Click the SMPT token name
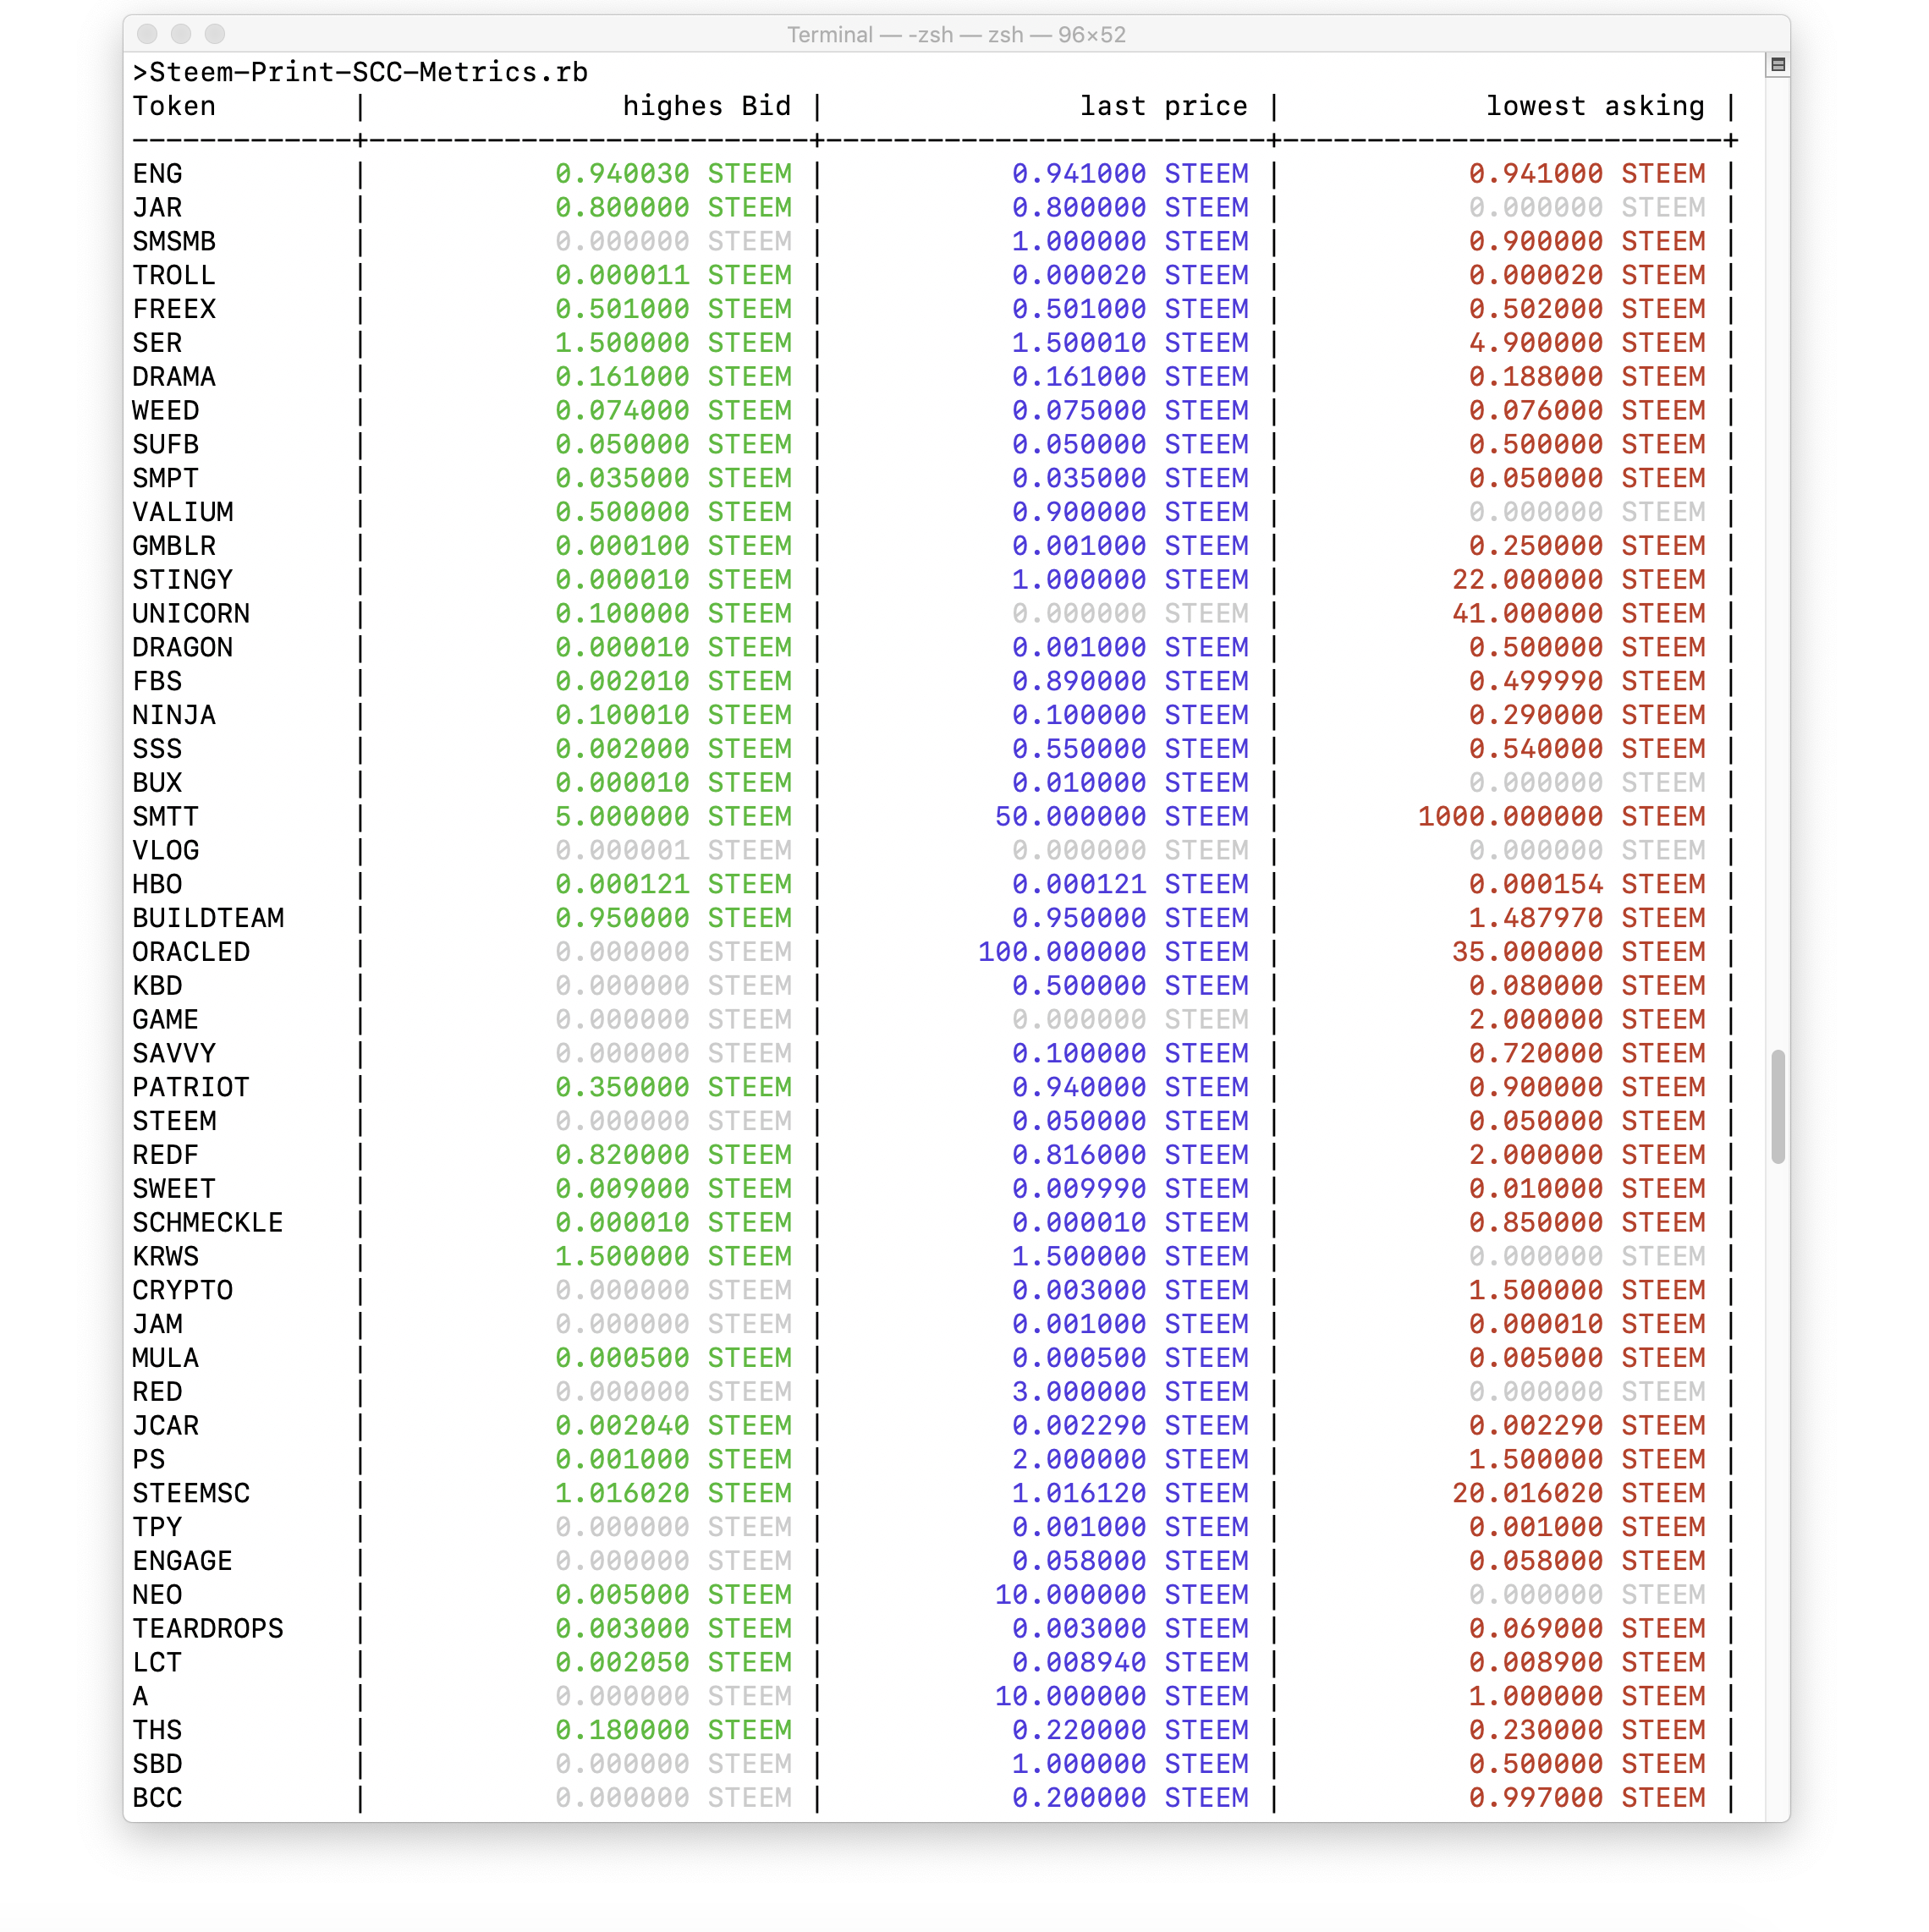Image resolution: width=1929 pixels, height=1932 pixels. click(x=166, y=479)
